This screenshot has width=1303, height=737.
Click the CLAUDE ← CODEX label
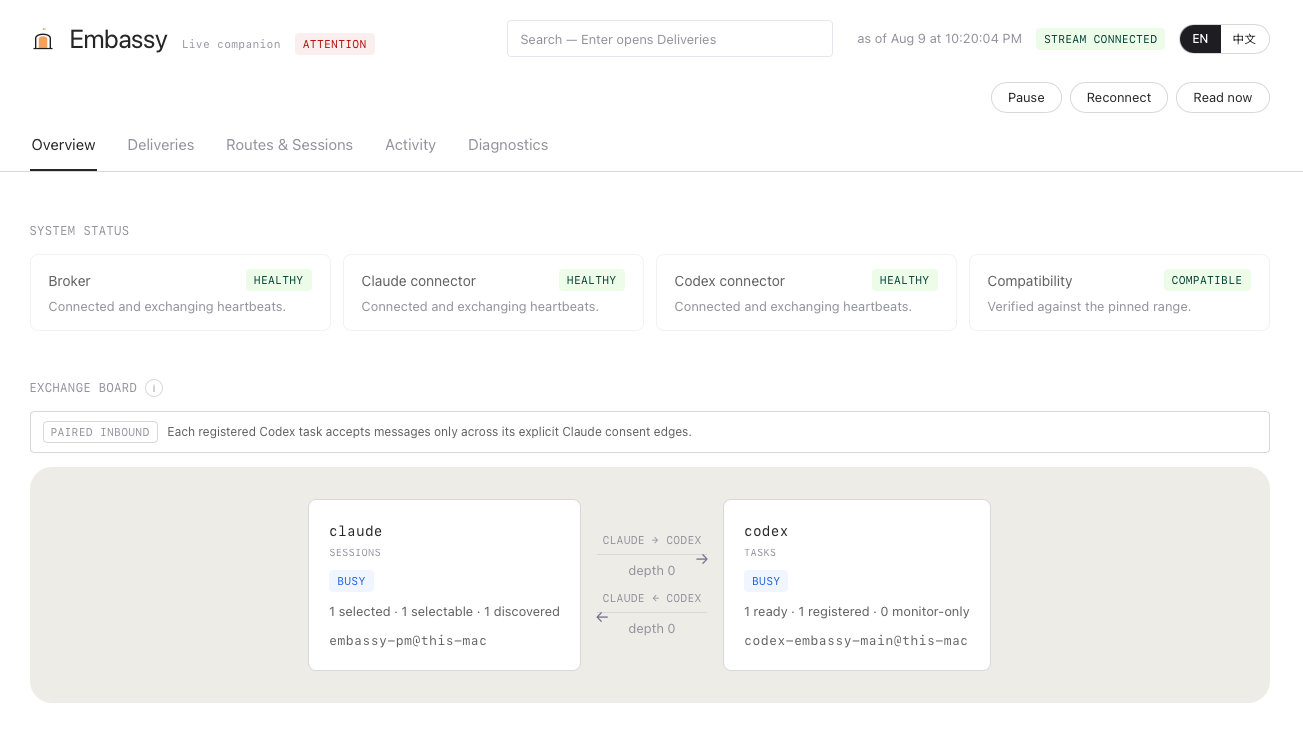pyautogui.click(x=652, y=598)
